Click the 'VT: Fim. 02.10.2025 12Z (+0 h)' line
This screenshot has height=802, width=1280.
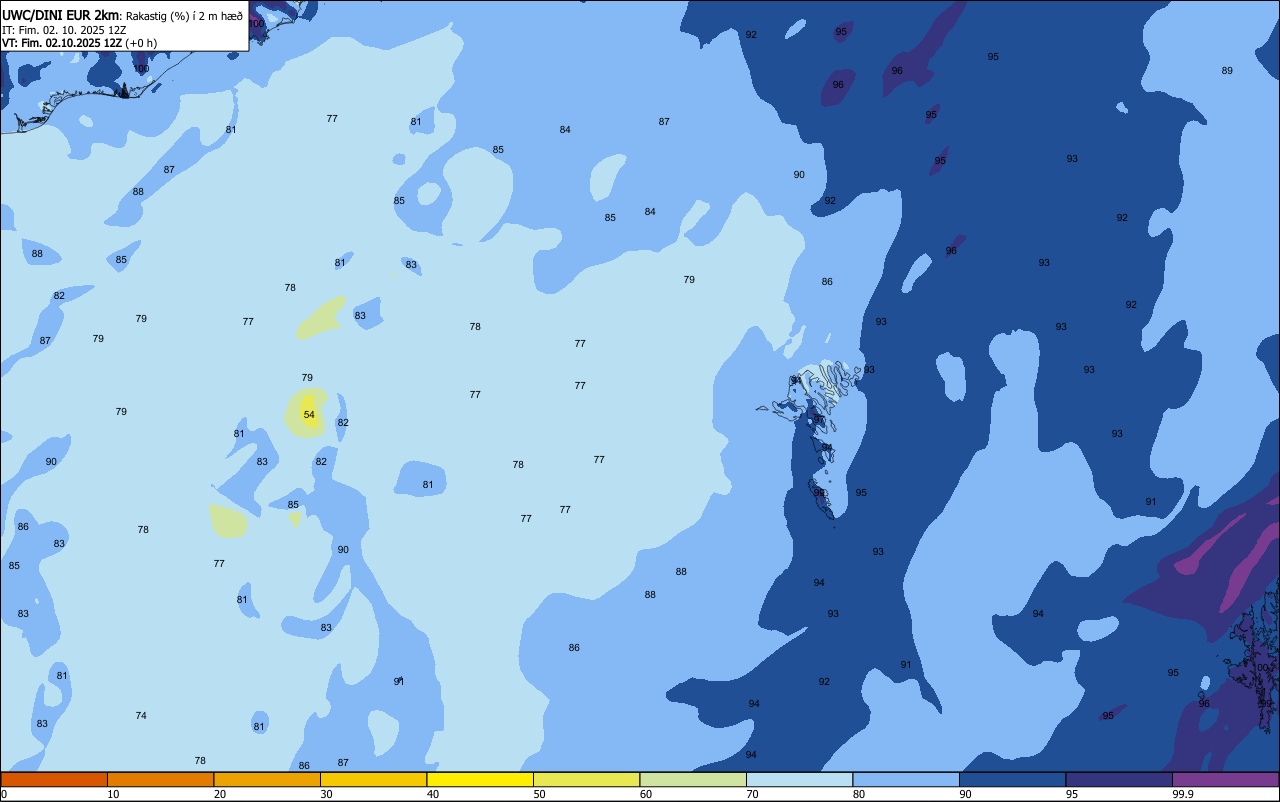79,43
